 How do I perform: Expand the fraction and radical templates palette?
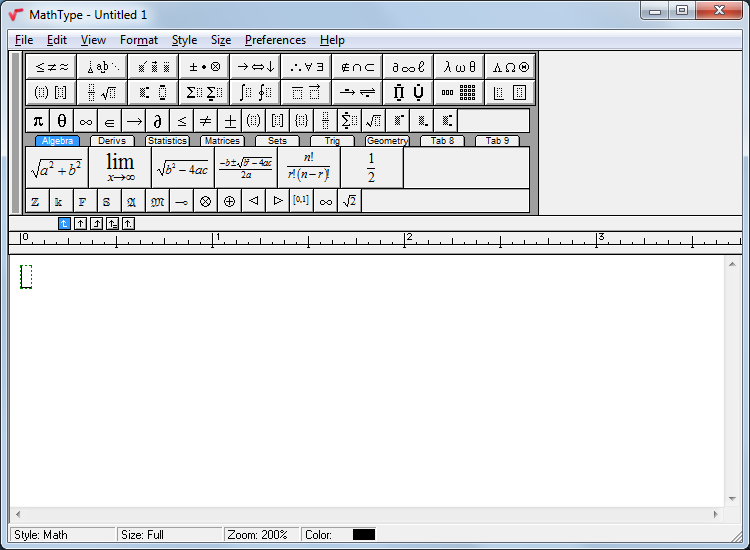point(101,93)
